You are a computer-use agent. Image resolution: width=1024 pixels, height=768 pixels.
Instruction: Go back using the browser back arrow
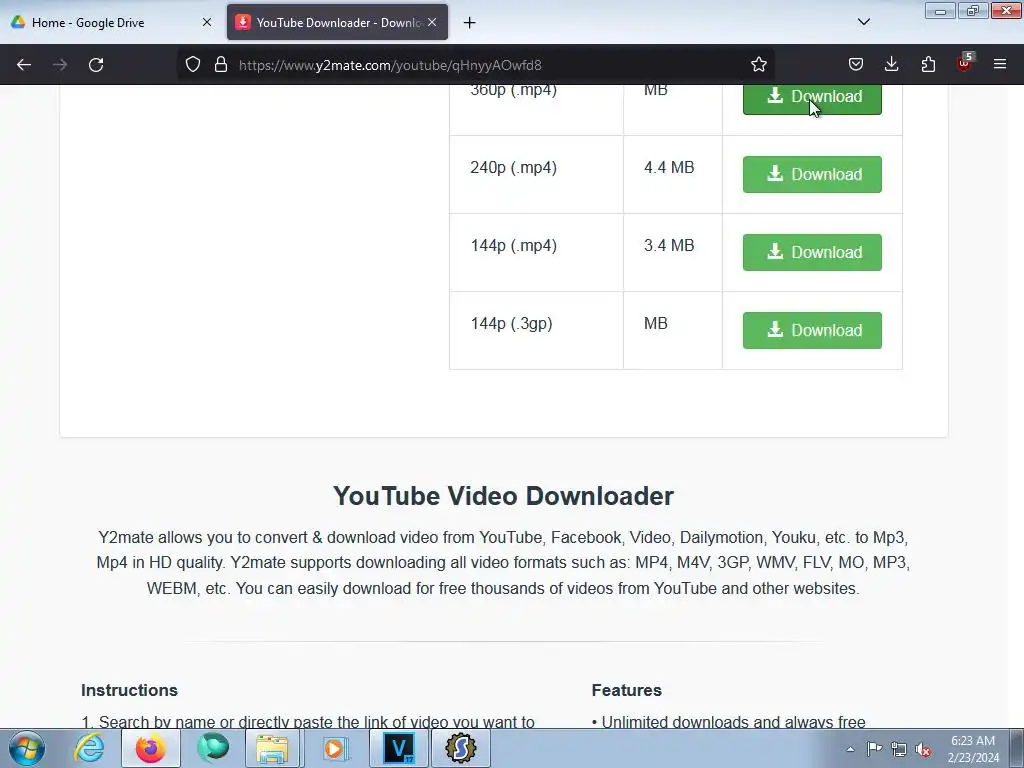(24, 65)
